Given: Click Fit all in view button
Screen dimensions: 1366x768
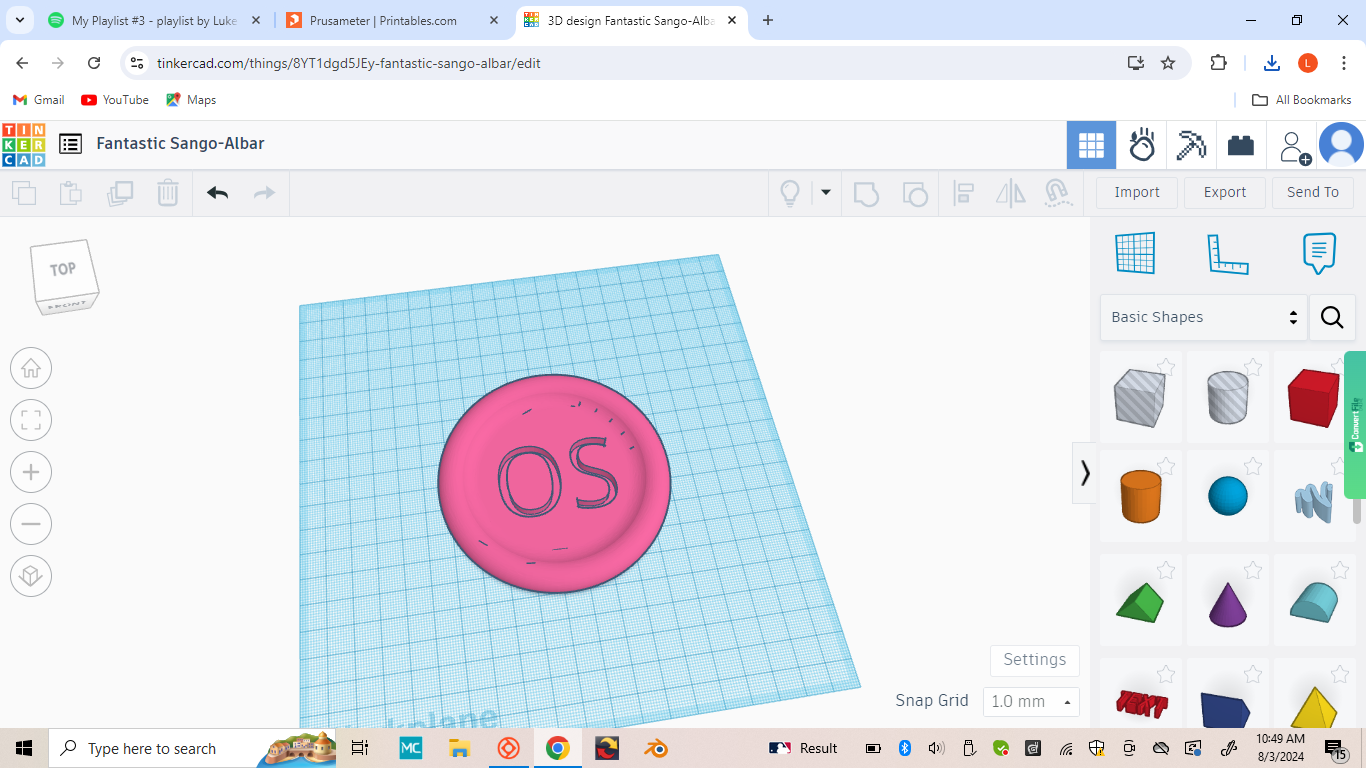Looking at the screenshot, I should [31, 420].
